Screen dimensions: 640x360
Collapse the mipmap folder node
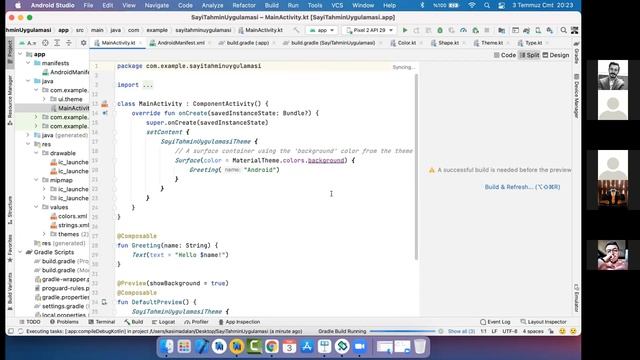click(36, 180)
